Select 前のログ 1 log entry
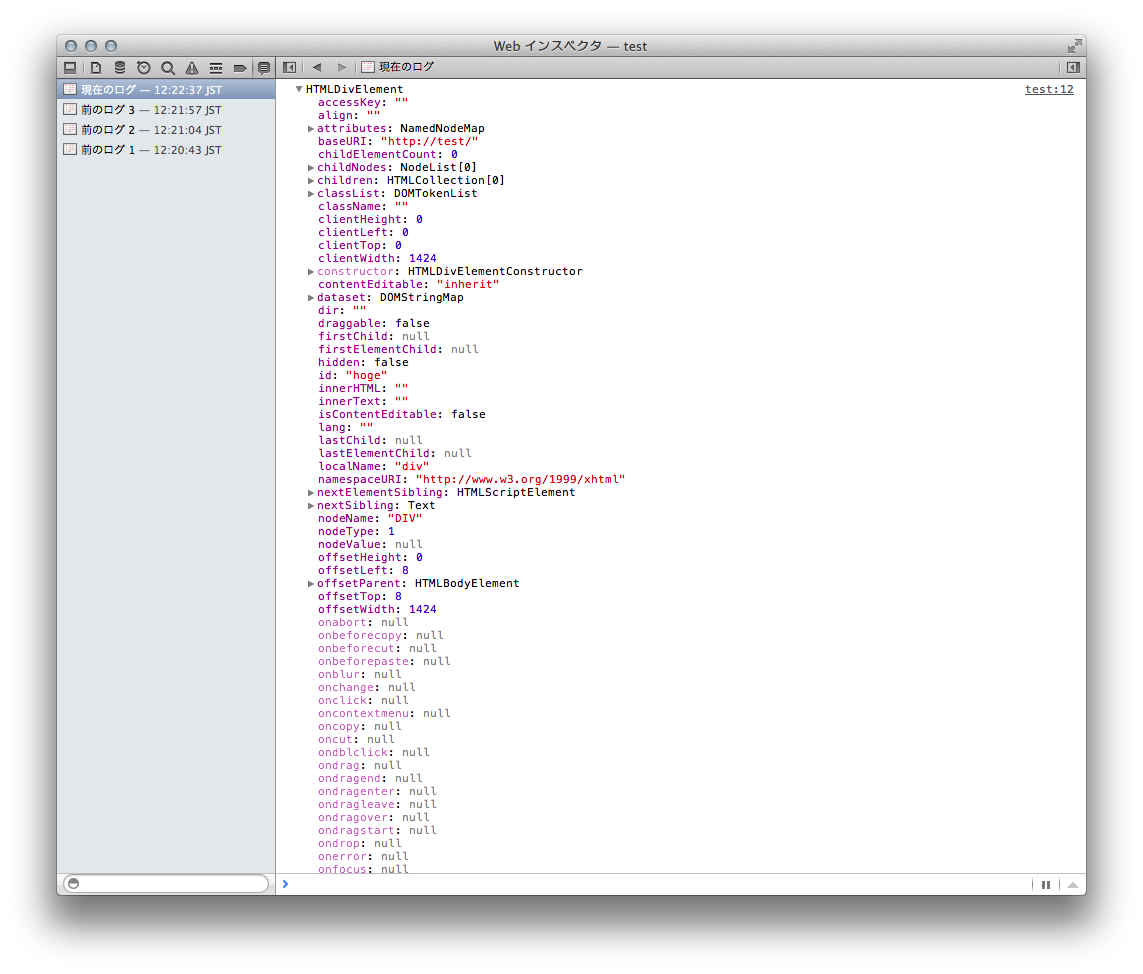 (x=150, y=150)
